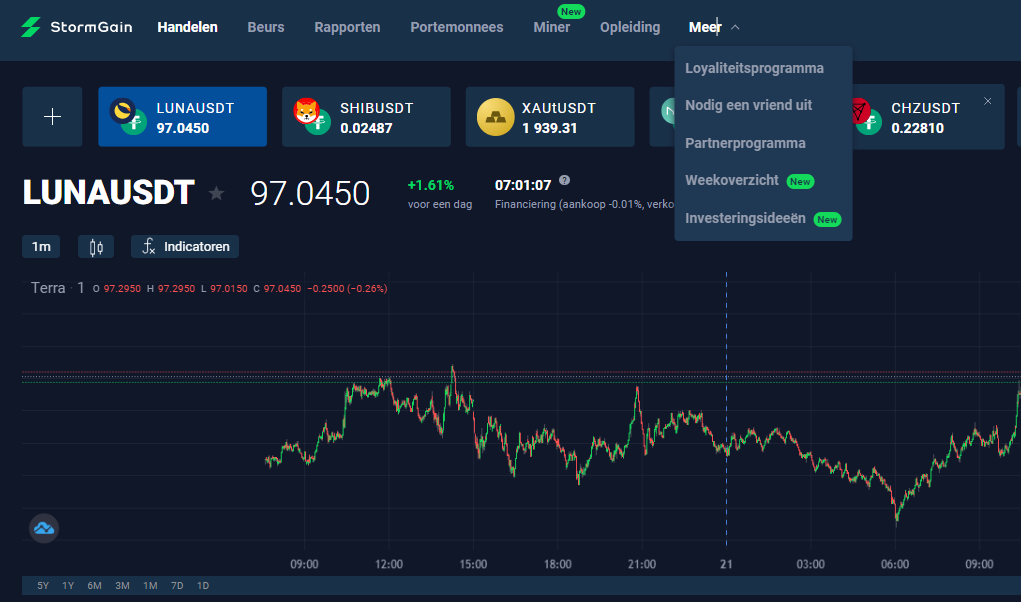Click the chevron next to Meer
This screenshot has width=1021, height=602.
(x=735, y=27)
